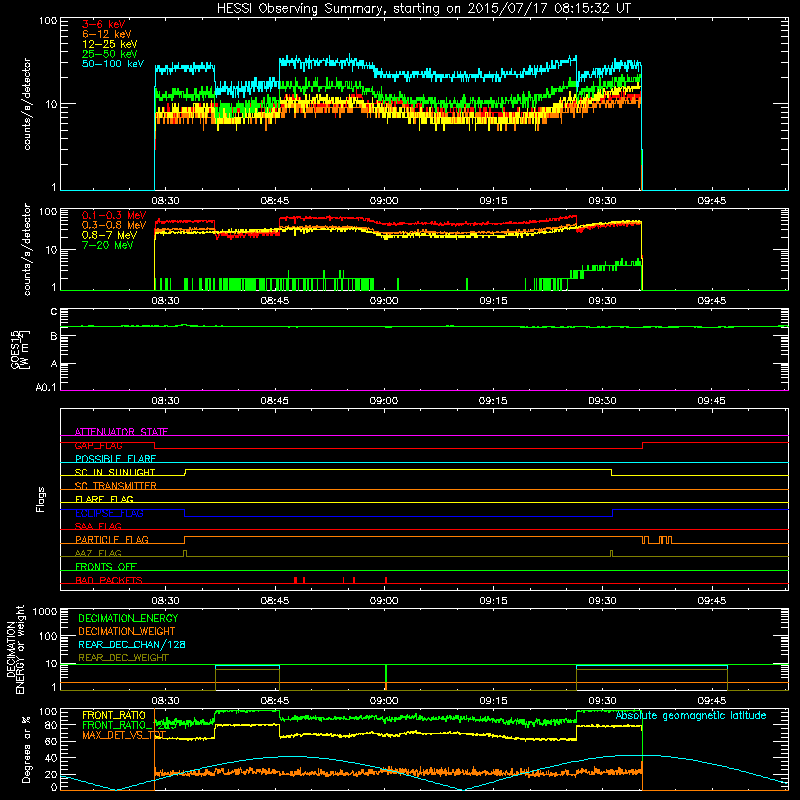Screen dimensions: 800x800
Task: Click the 0.1-0.3 MeV legend label
Action: pos(114,215)
